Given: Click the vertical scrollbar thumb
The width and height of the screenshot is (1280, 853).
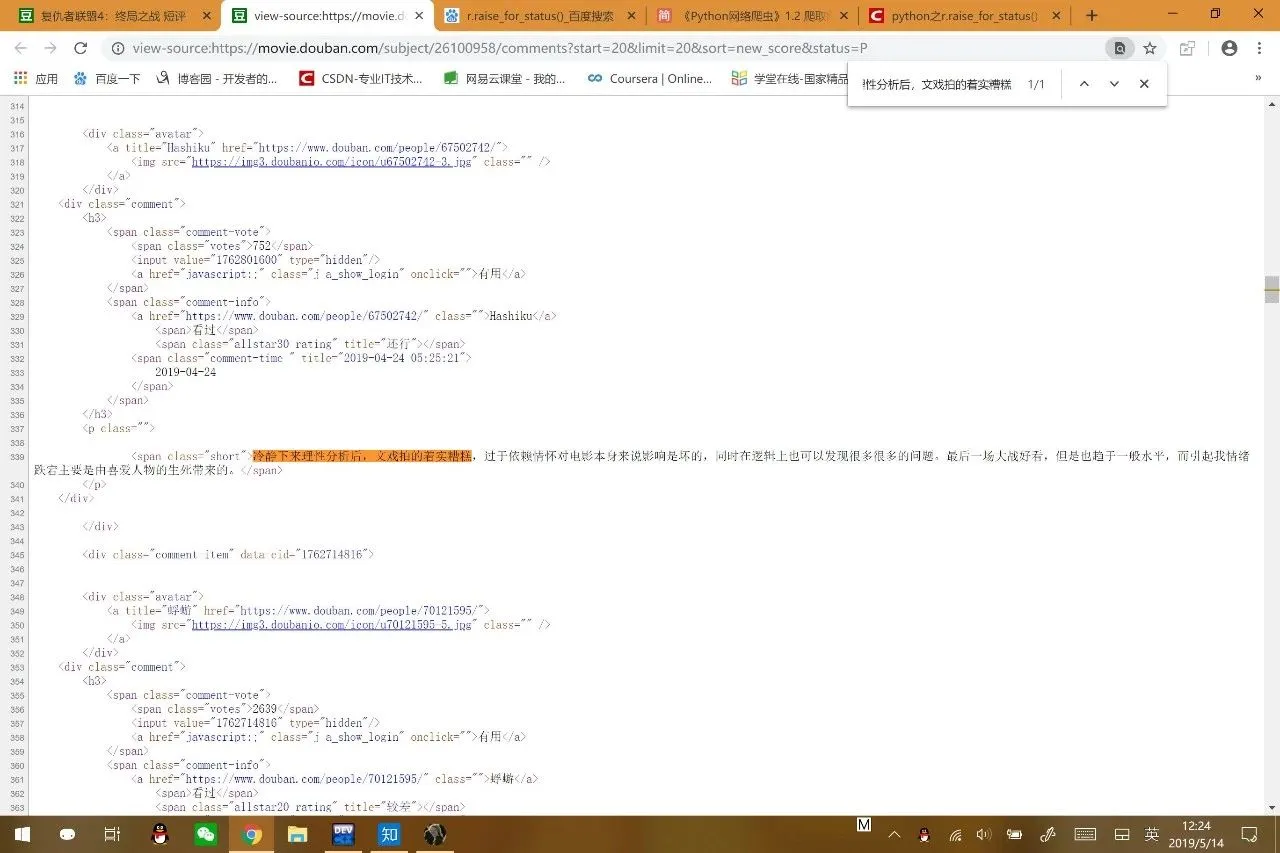Looking at the screenshot, I should 1271,289.
